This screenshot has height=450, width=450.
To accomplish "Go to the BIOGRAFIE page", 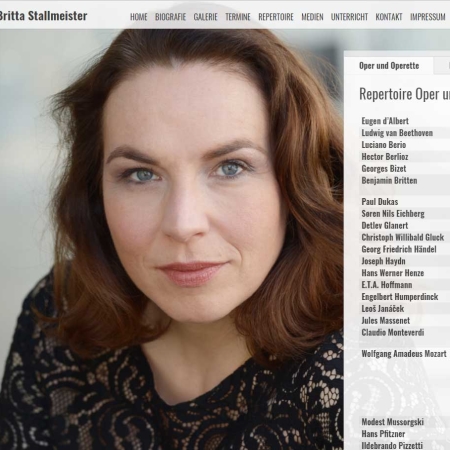I will pos(170,17).
